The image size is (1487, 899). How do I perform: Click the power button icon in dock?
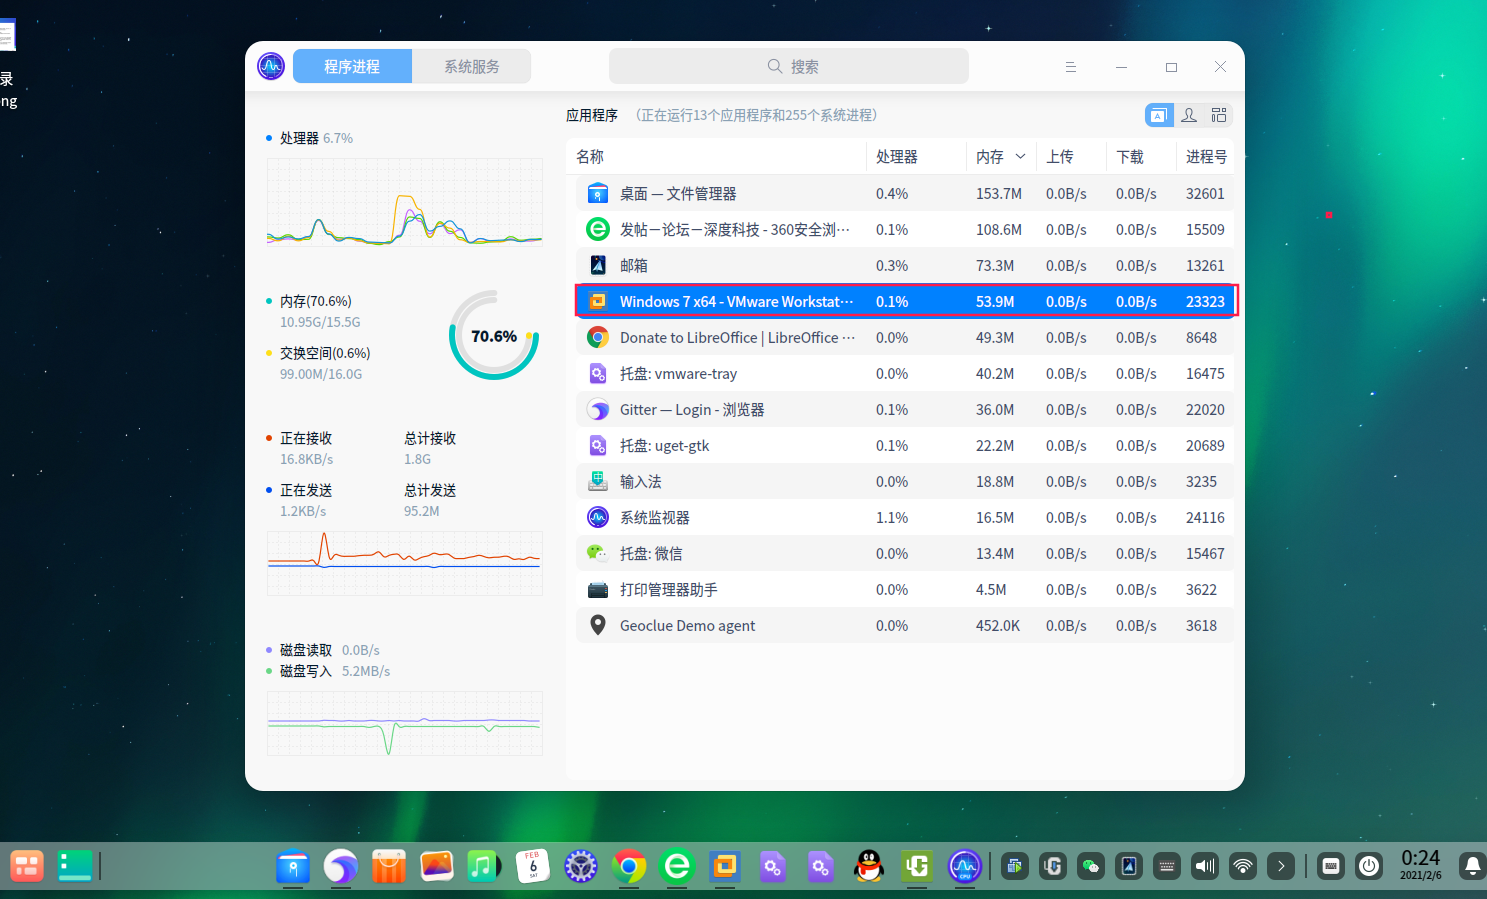[1369, 866]
